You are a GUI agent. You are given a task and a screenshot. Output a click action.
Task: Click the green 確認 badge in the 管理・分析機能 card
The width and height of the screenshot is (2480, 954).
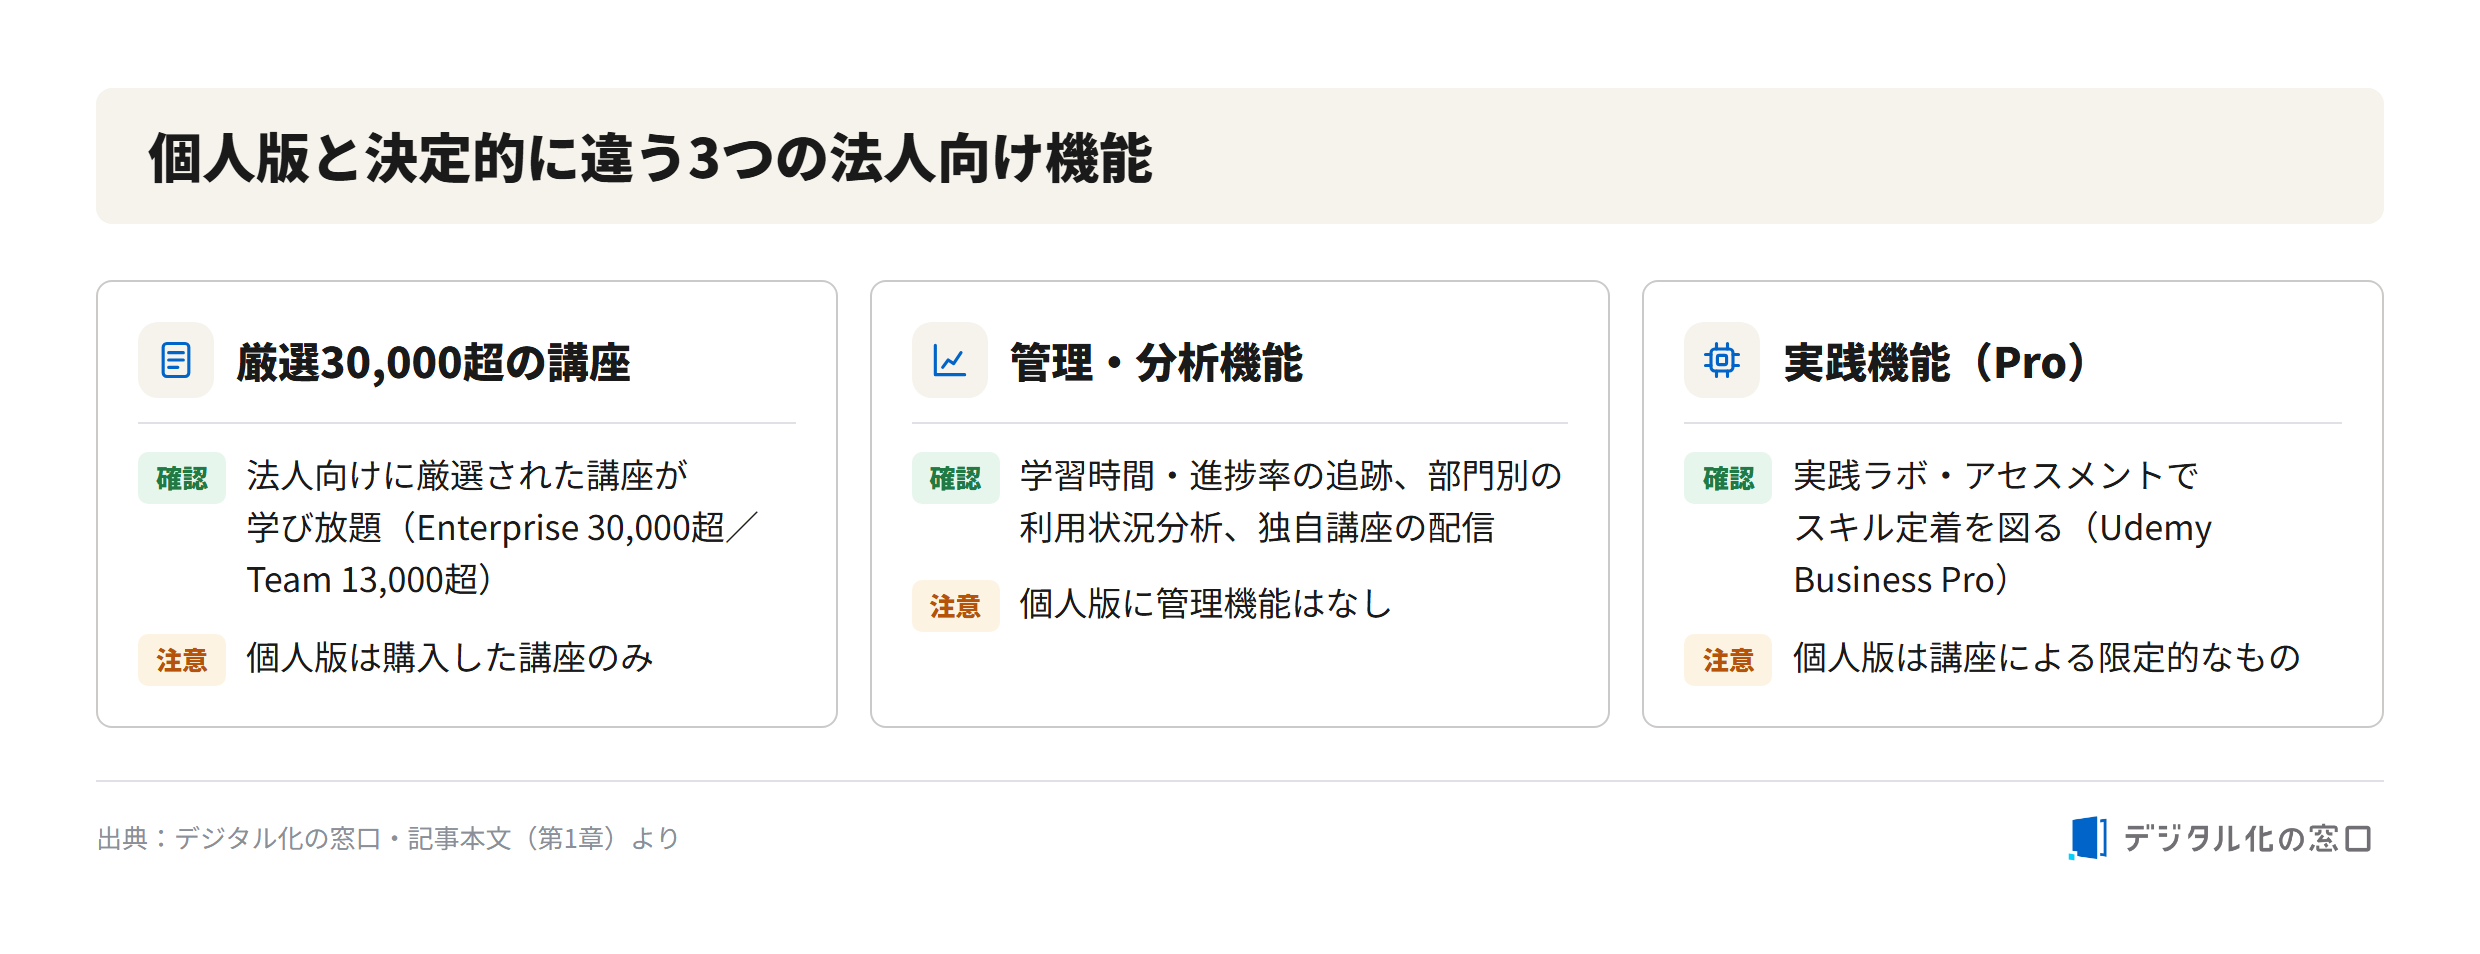click(955, 478)
